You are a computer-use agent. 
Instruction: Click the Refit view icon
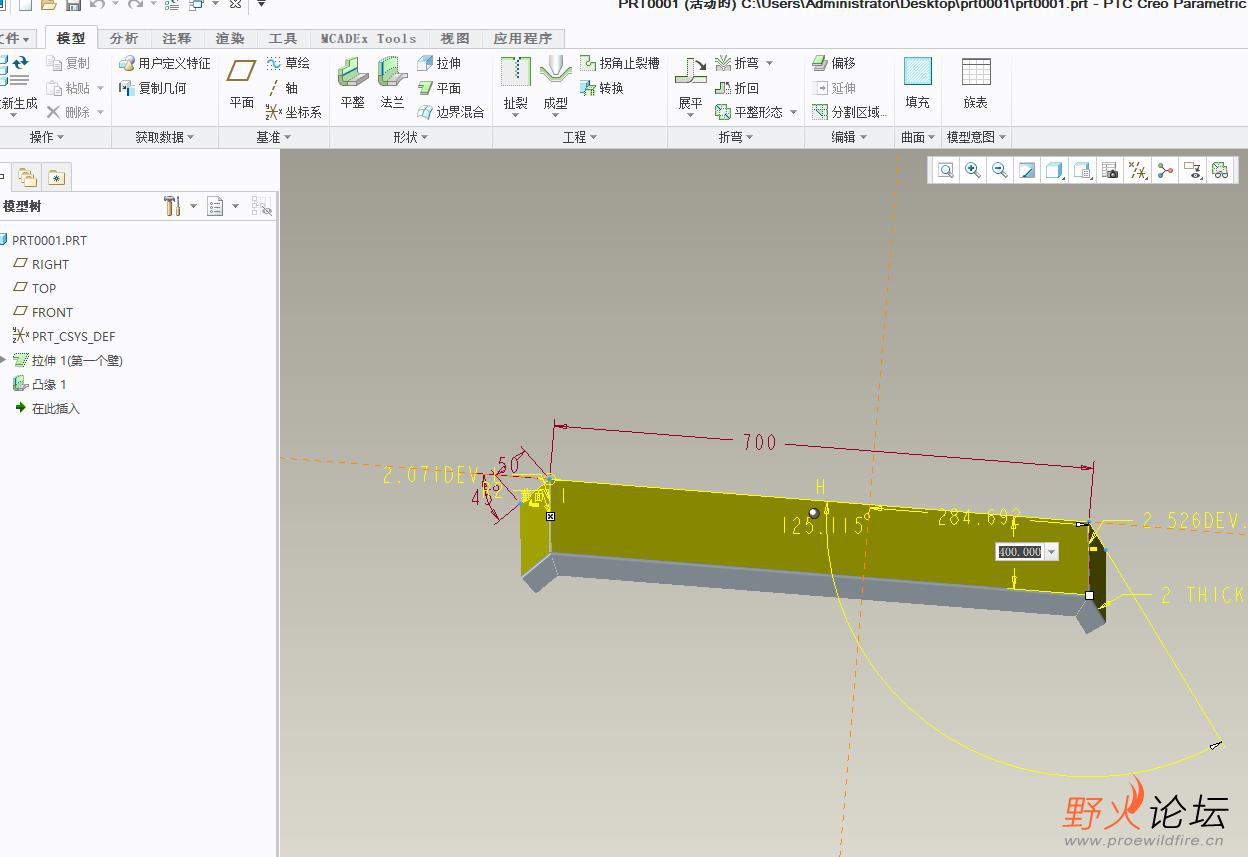pyautogui.click(x=945, y=171)
